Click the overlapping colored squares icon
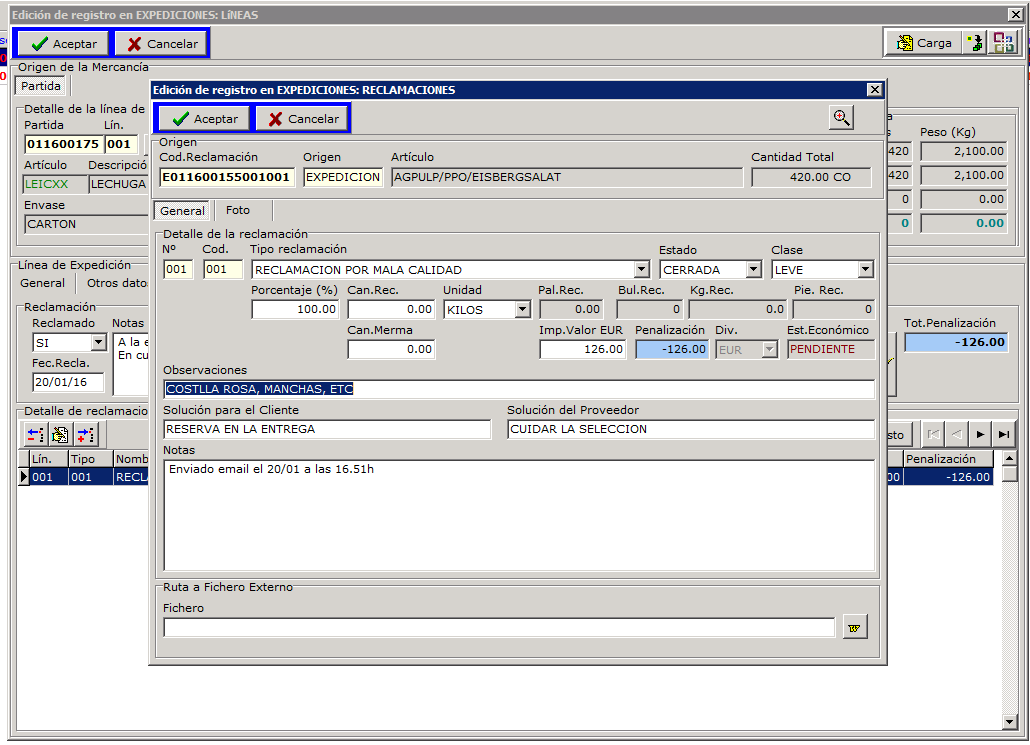Image resolution: width=1030 pixels, height=745 pixels. (x=1003, y=43)
